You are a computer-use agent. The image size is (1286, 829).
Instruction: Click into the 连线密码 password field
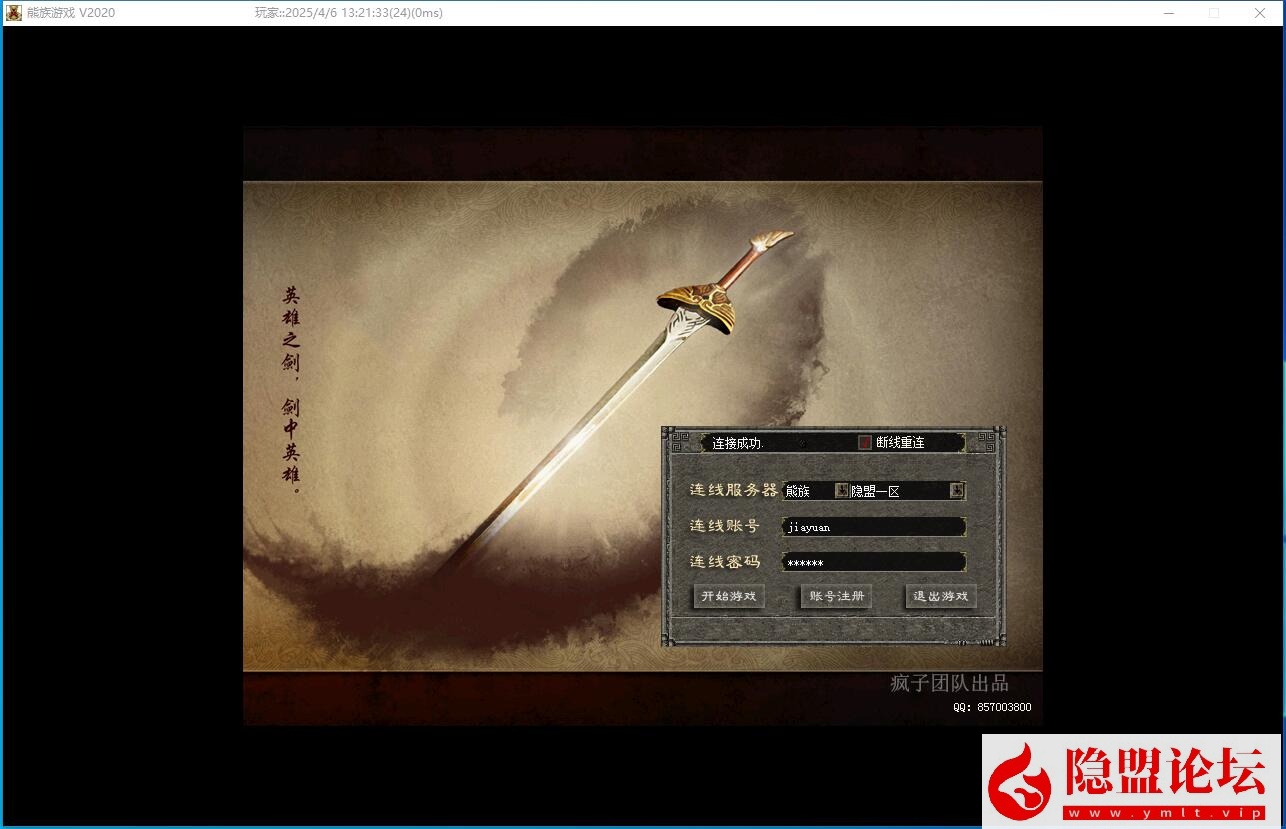click(873, 563)
